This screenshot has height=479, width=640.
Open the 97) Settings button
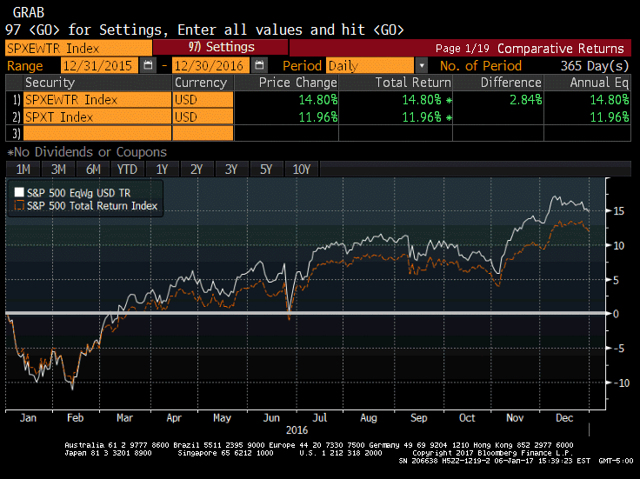pyautogui.click(x=220, y=47)
